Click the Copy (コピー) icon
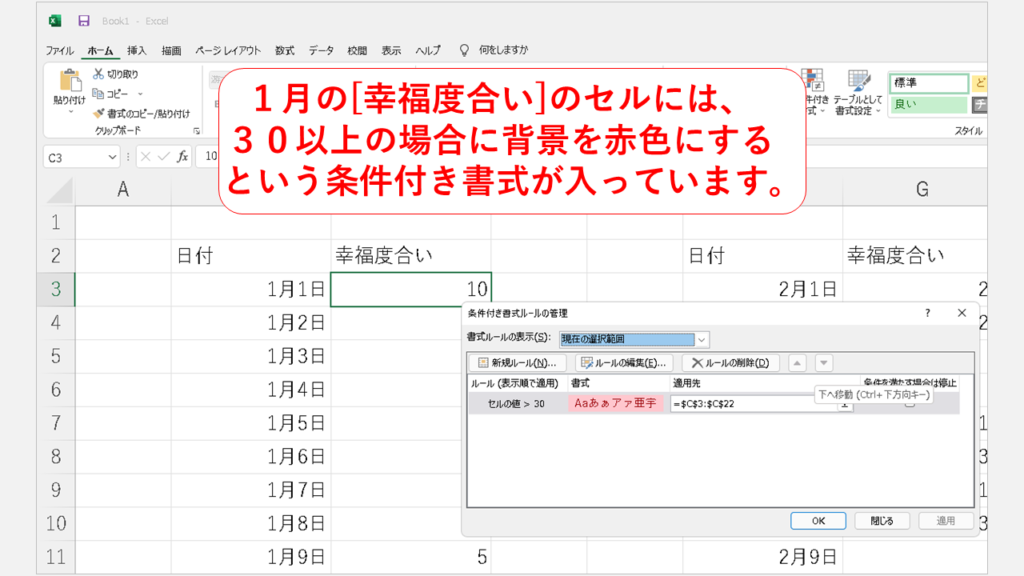The width and height of the screenshot is (1024, 576). 99,93
